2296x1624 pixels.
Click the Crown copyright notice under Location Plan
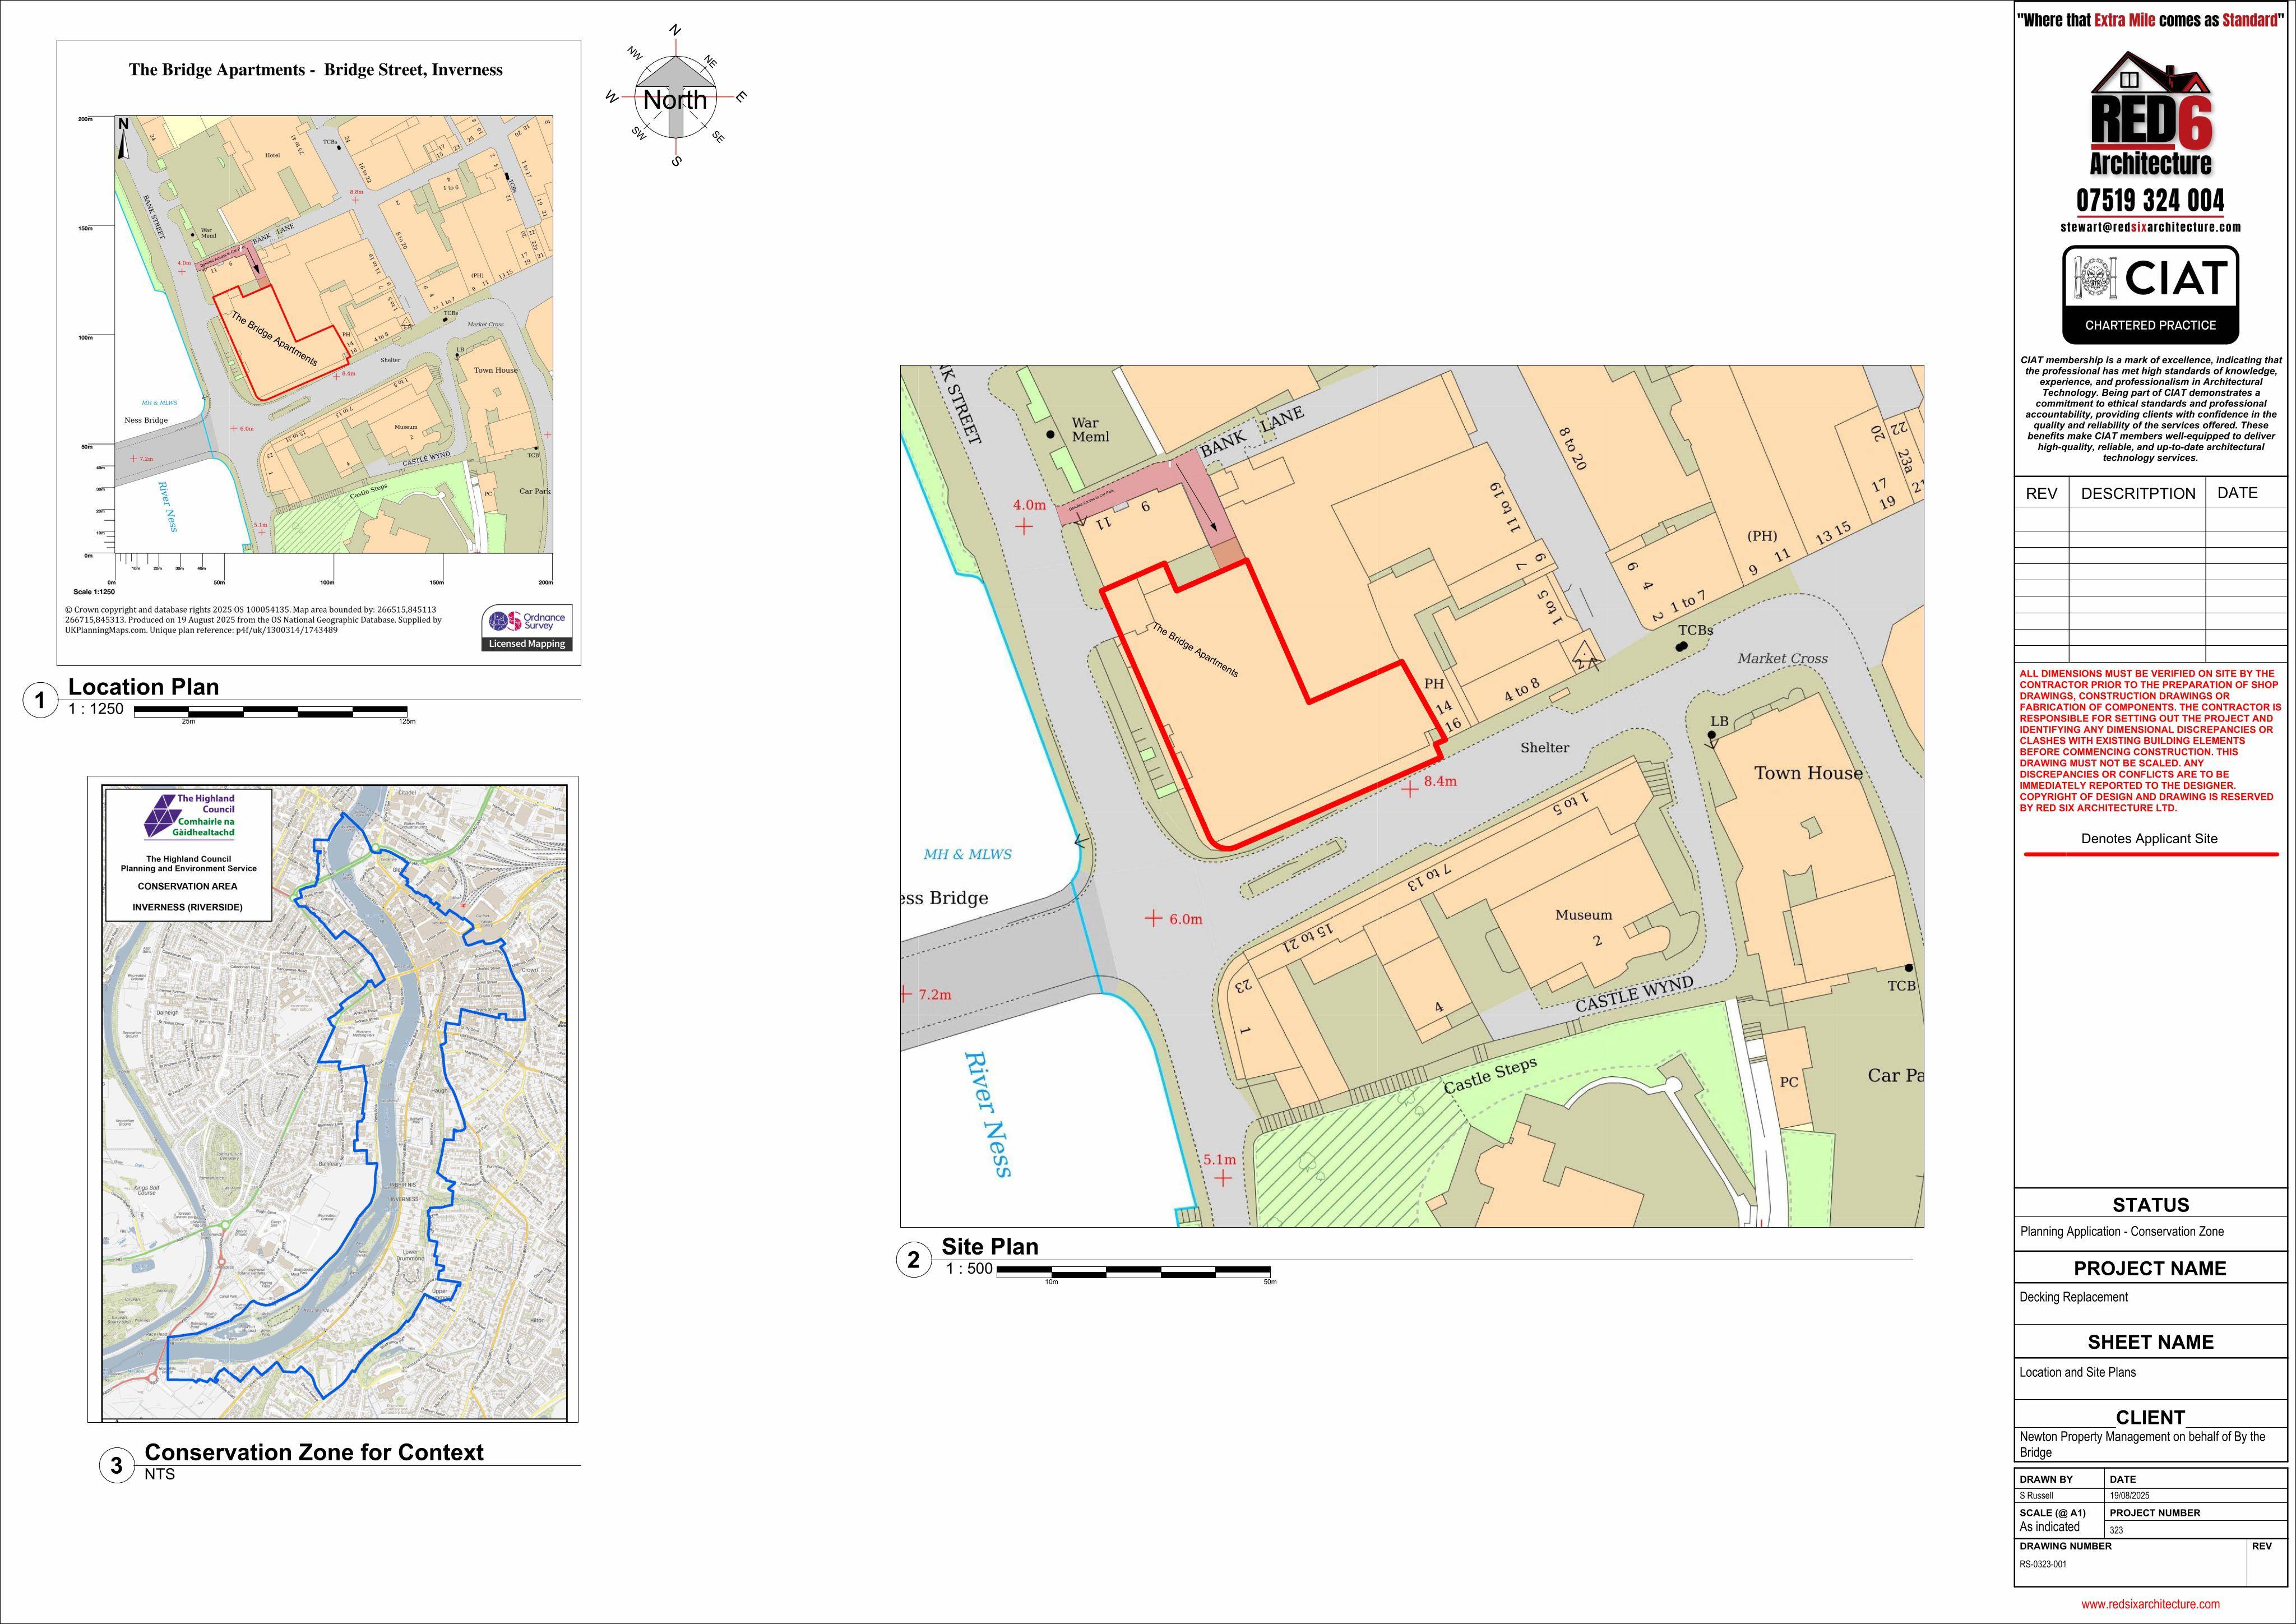[x=253, y=620]
